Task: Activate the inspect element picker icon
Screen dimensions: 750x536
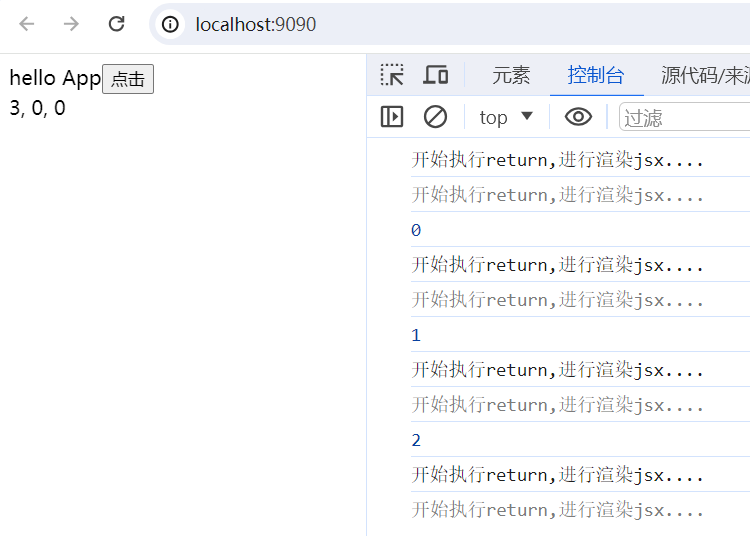Action: [x=392, y=75]
